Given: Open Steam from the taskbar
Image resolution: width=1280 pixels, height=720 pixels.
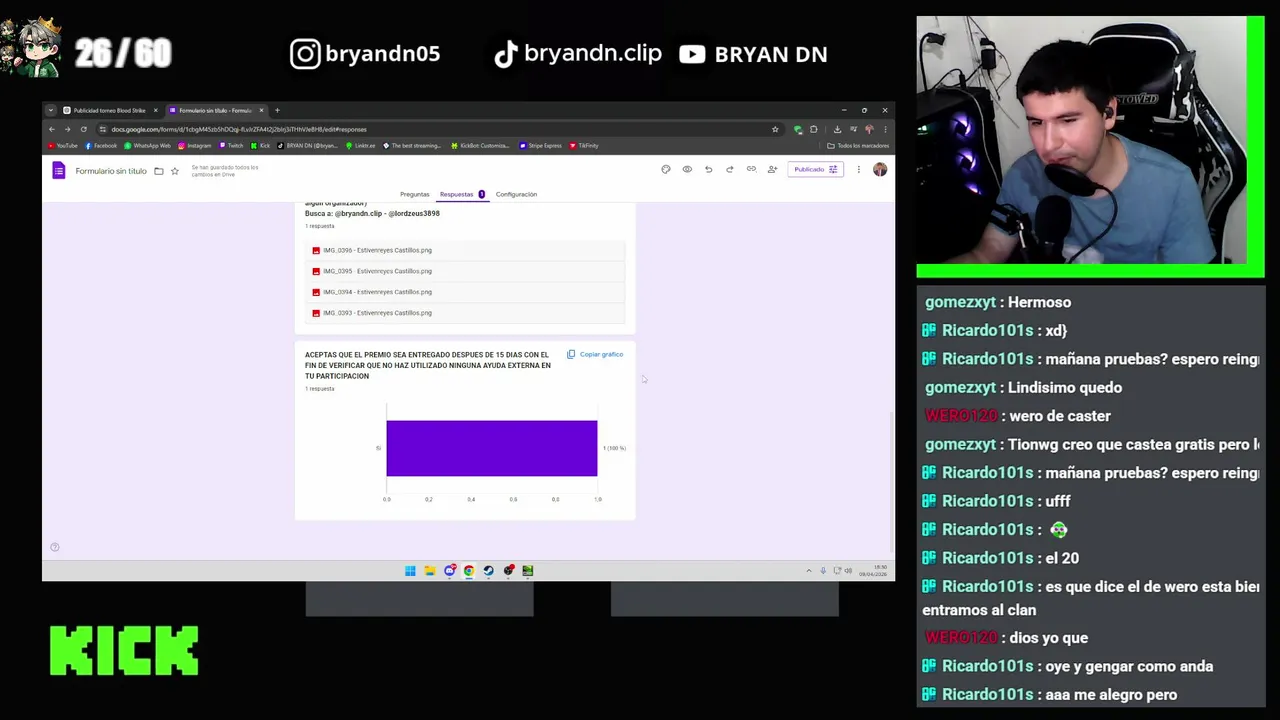Looking at the screenshot, I should point(488,571).
